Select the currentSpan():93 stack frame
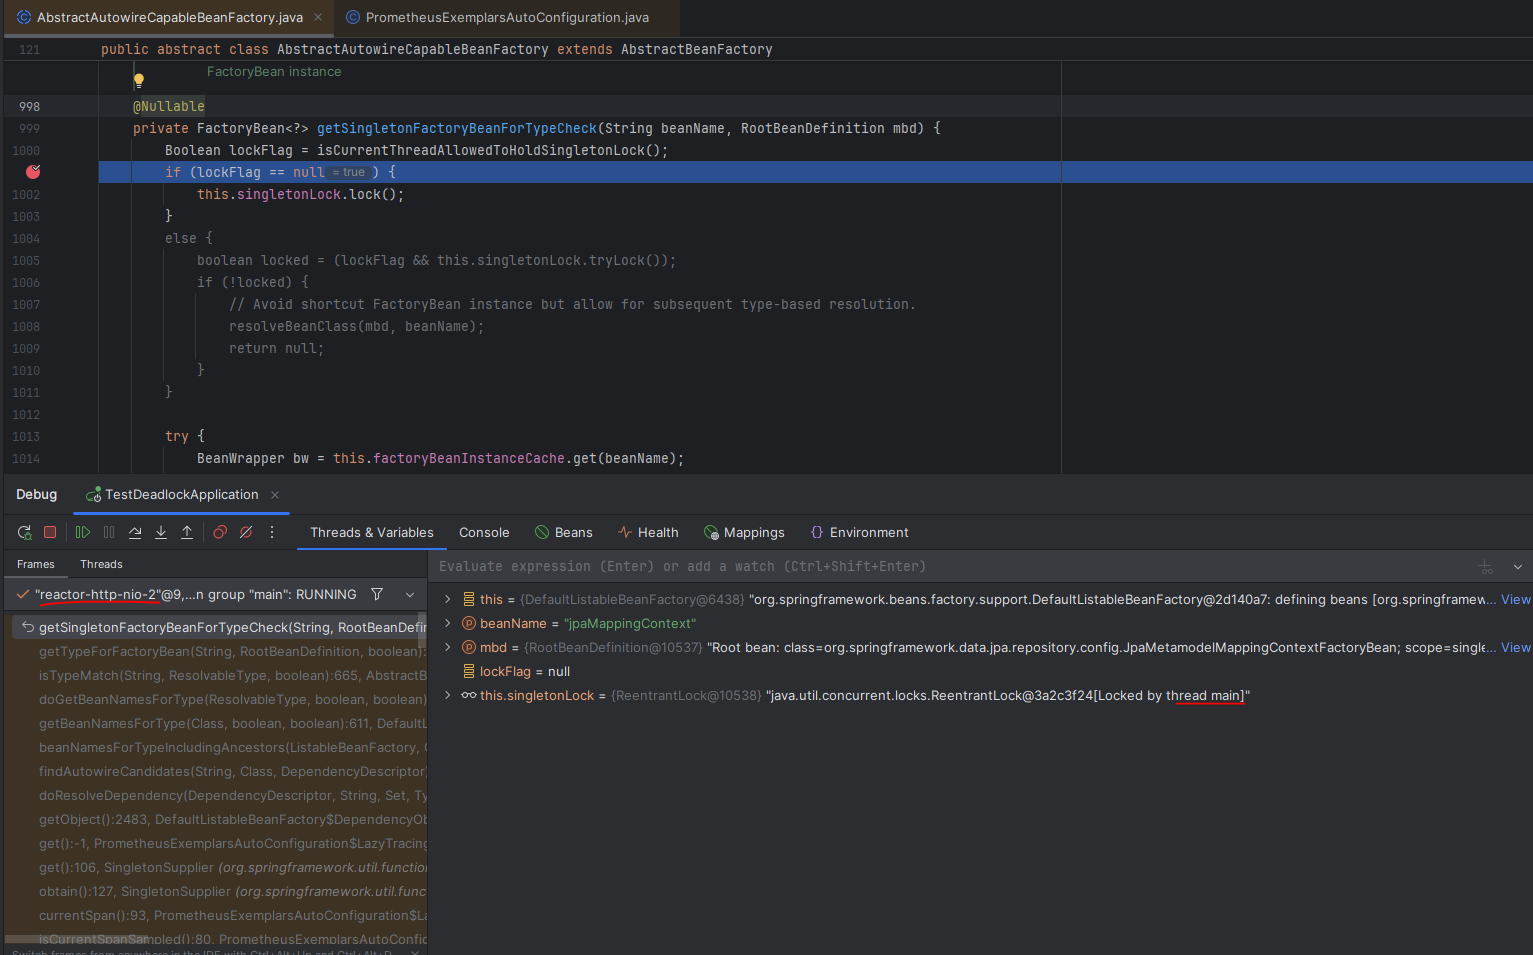The image size is (1533, 955). coord(220,916)
